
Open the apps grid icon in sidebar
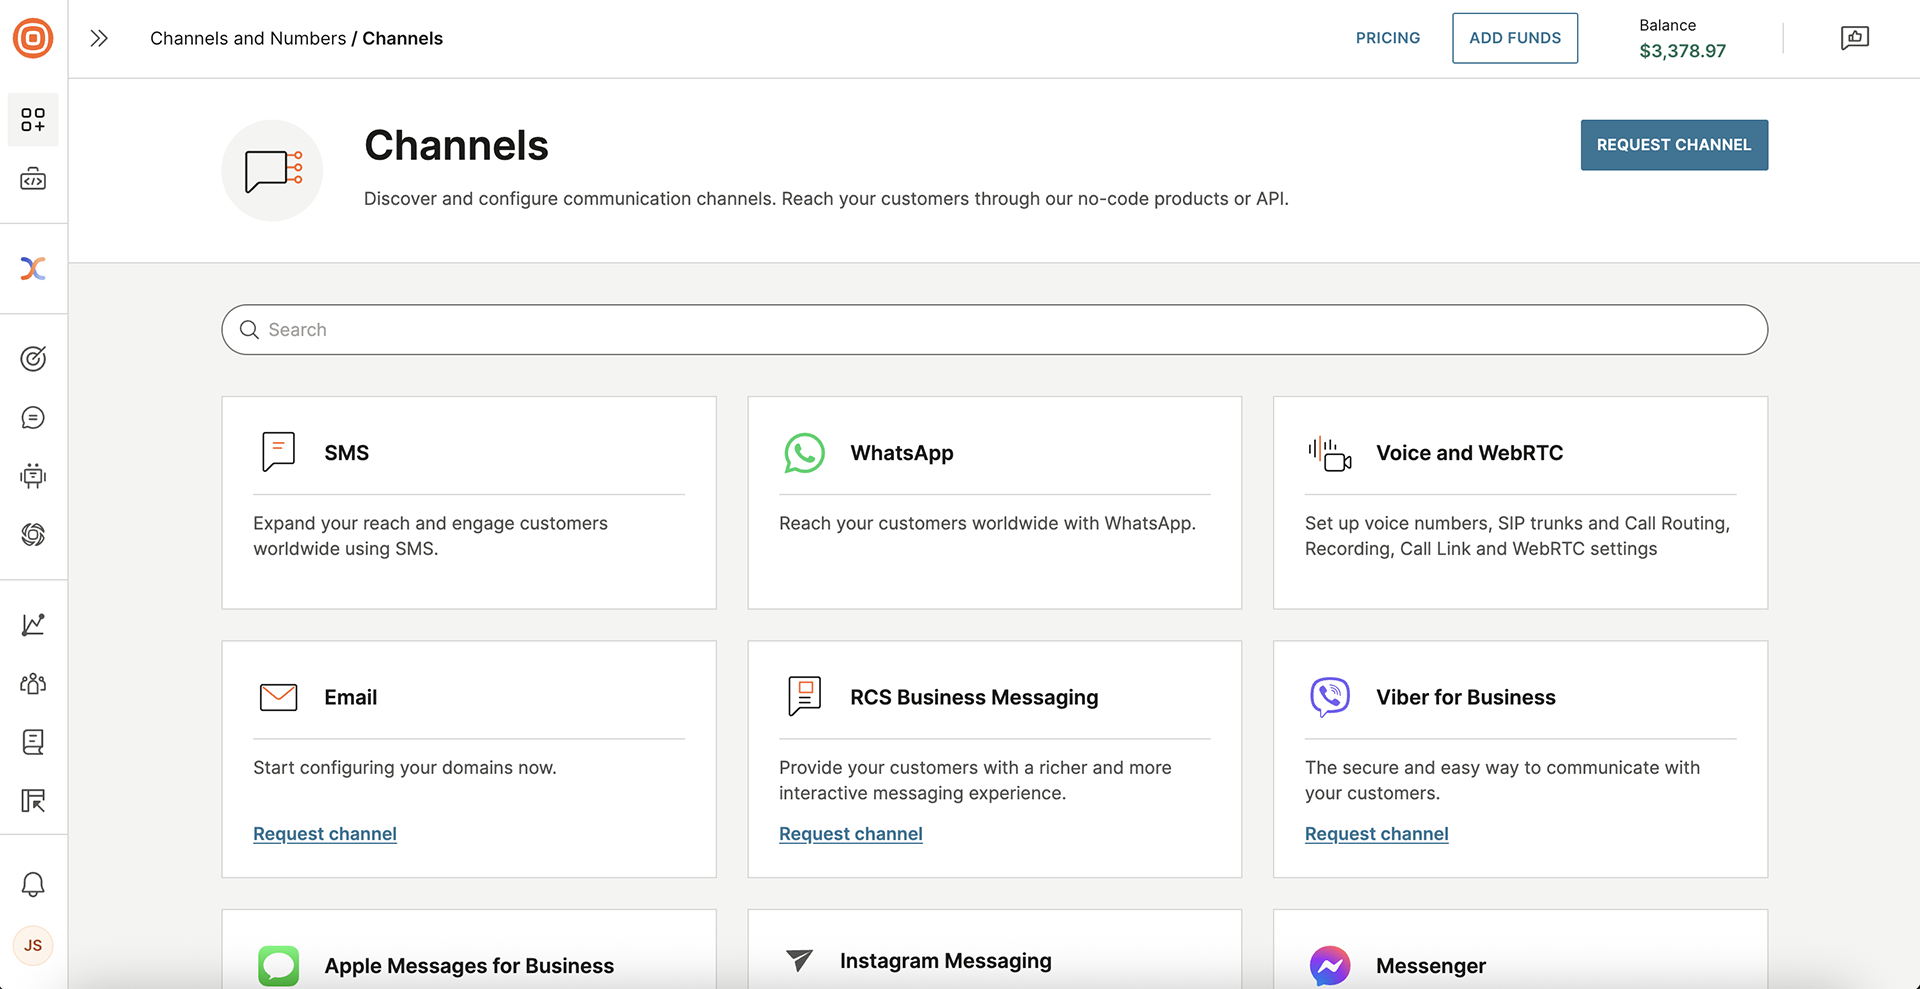tap(33, 120)
